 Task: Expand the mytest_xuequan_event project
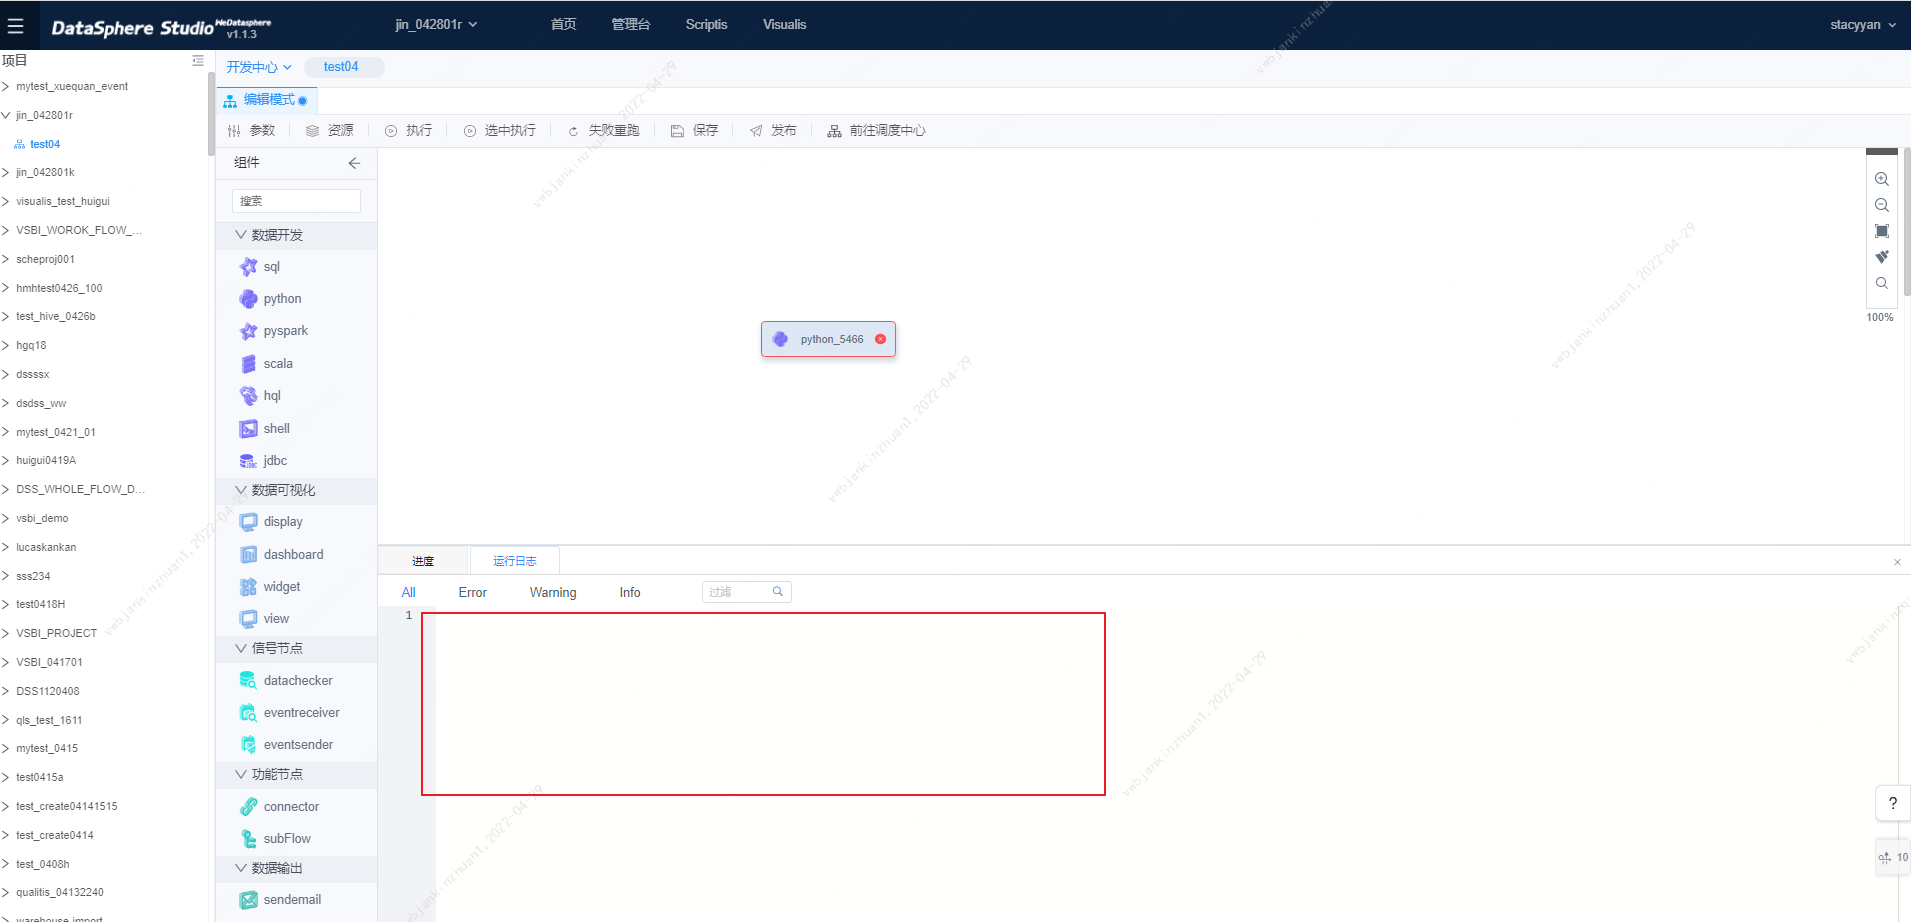6,86
